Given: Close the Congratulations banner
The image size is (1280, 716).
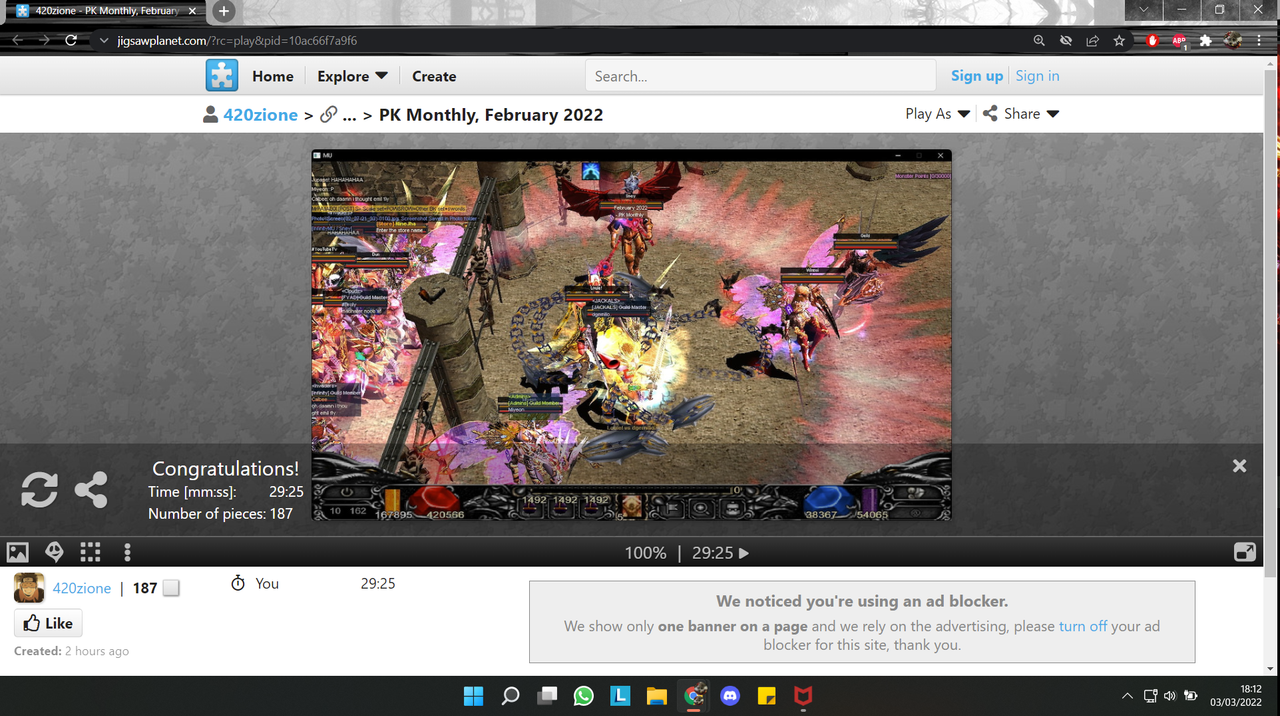Looking at the screenshot, I should coord(1239,466).
